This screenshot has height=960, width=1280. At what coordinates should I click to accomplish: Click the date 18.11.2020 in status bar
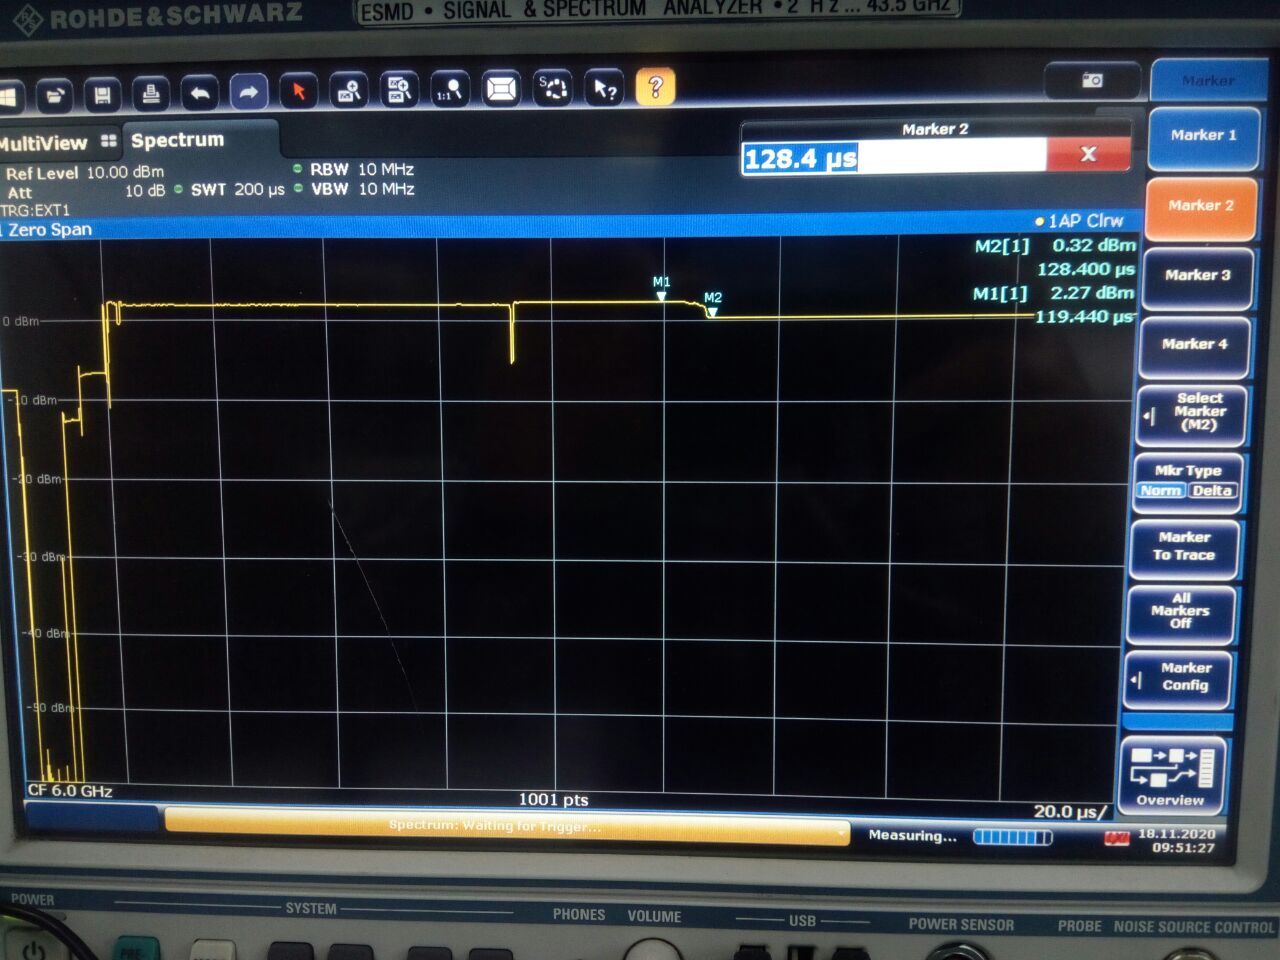[x=1176, y=833]
